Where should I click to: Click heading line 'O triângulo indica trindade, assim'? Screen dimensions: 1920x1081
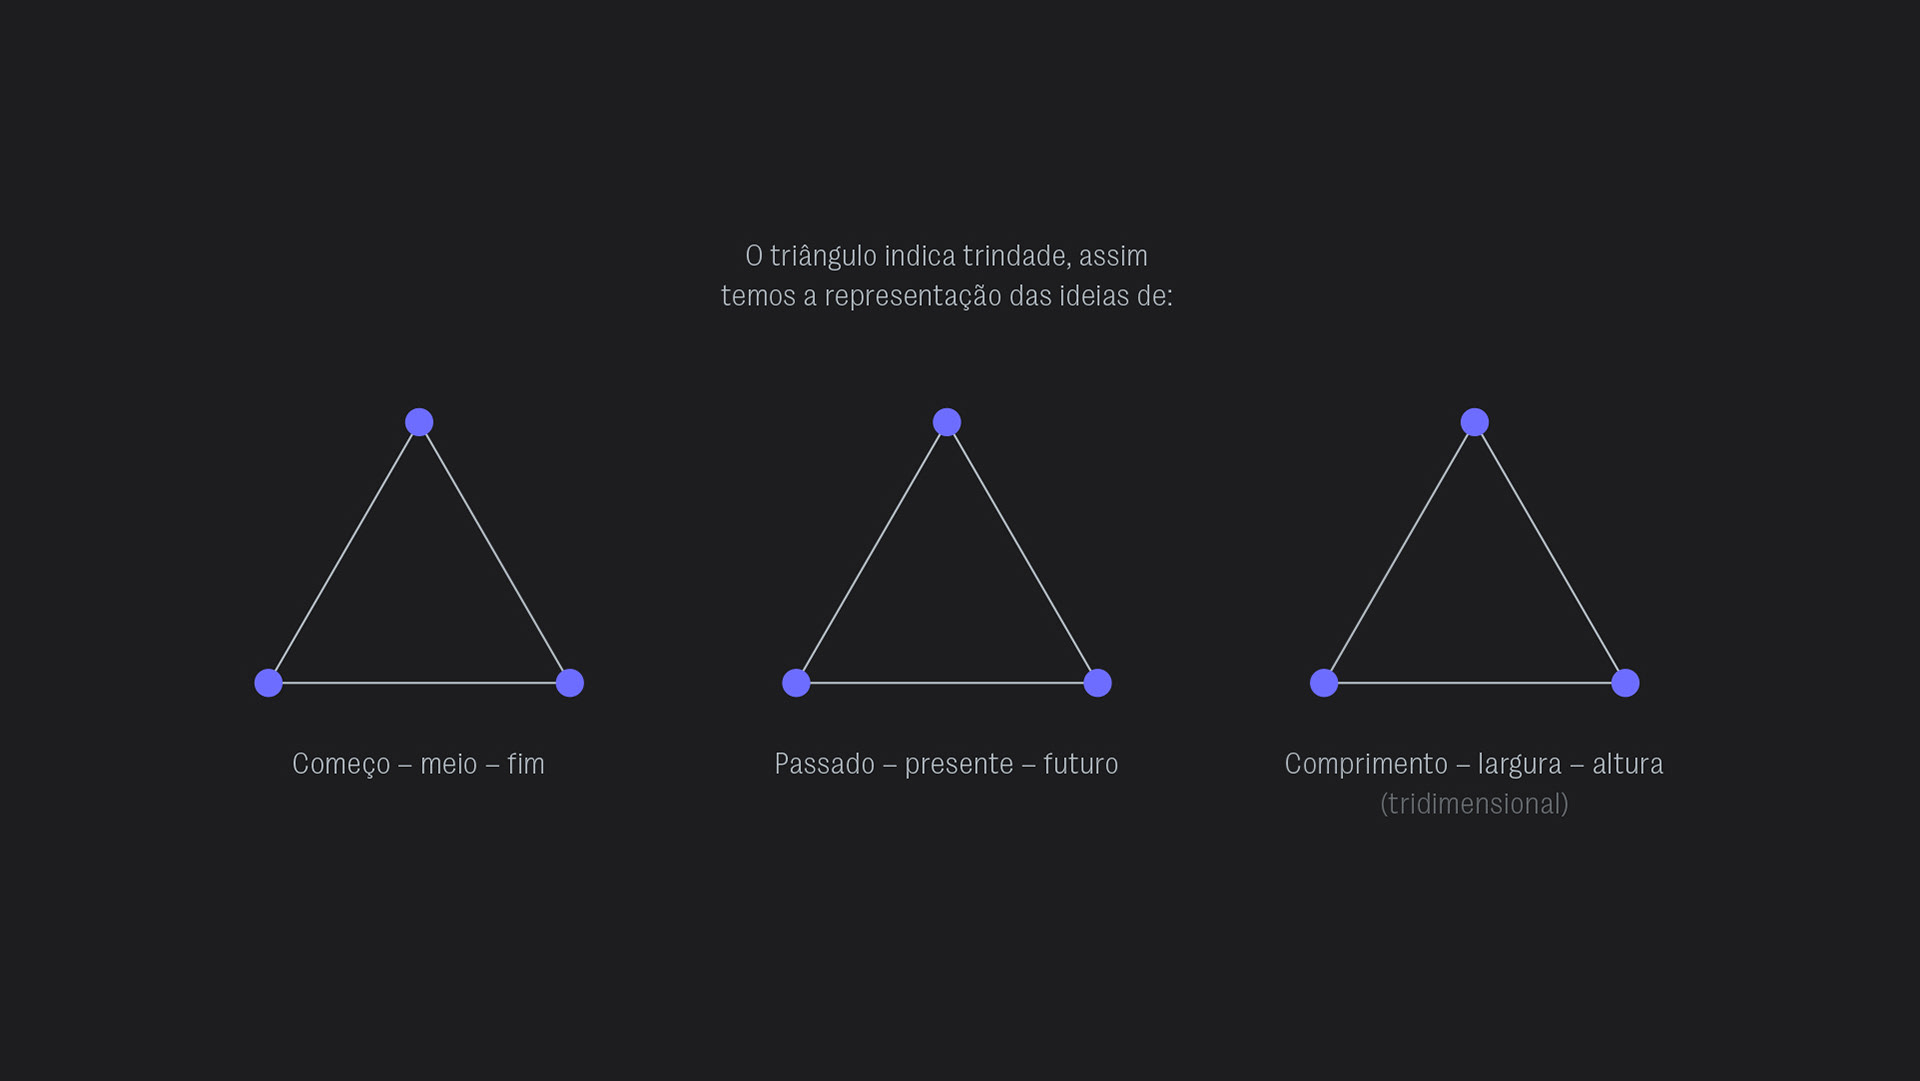(946, 256)
